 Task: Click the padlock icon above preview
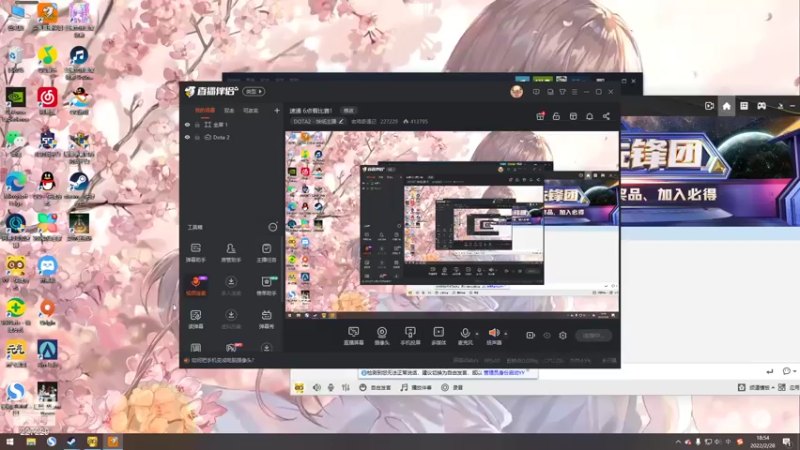tap(556, 116)
